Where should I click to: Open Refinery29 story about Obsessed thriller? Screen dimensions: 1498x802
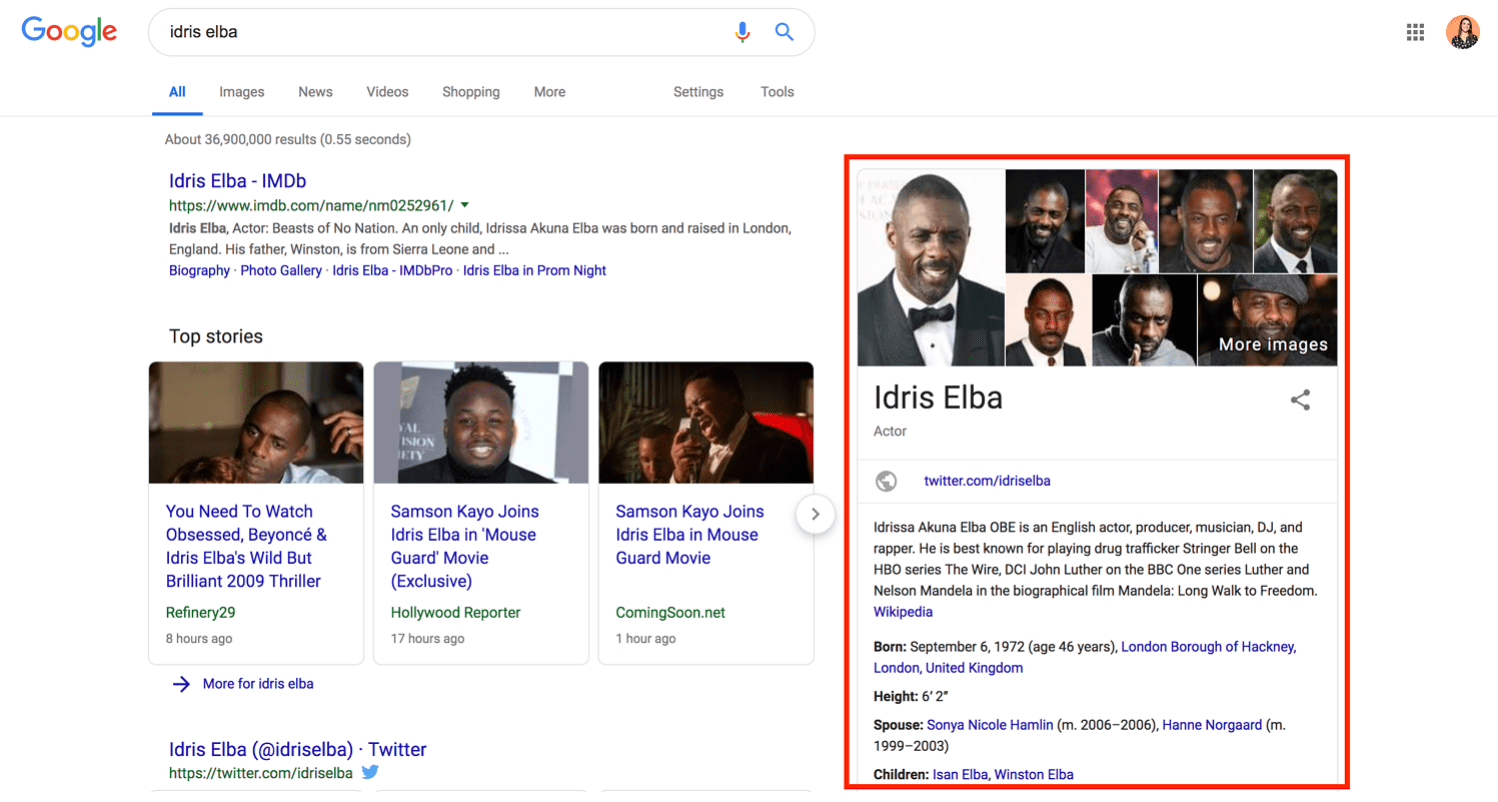pyautogui.click(x=246, y=546)
